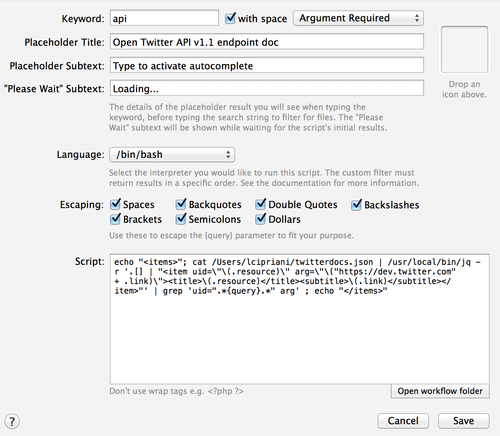
Task: Select the Please Wait Subtext field
Action: click(x=267, y=88)
